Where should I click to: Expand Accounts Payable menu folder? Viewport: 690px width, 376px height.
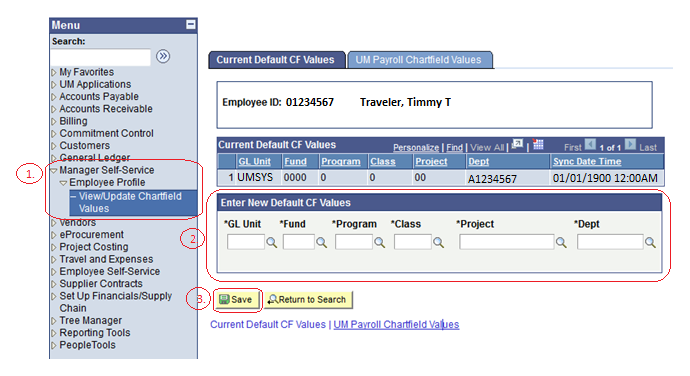click(x=54, y=97)
